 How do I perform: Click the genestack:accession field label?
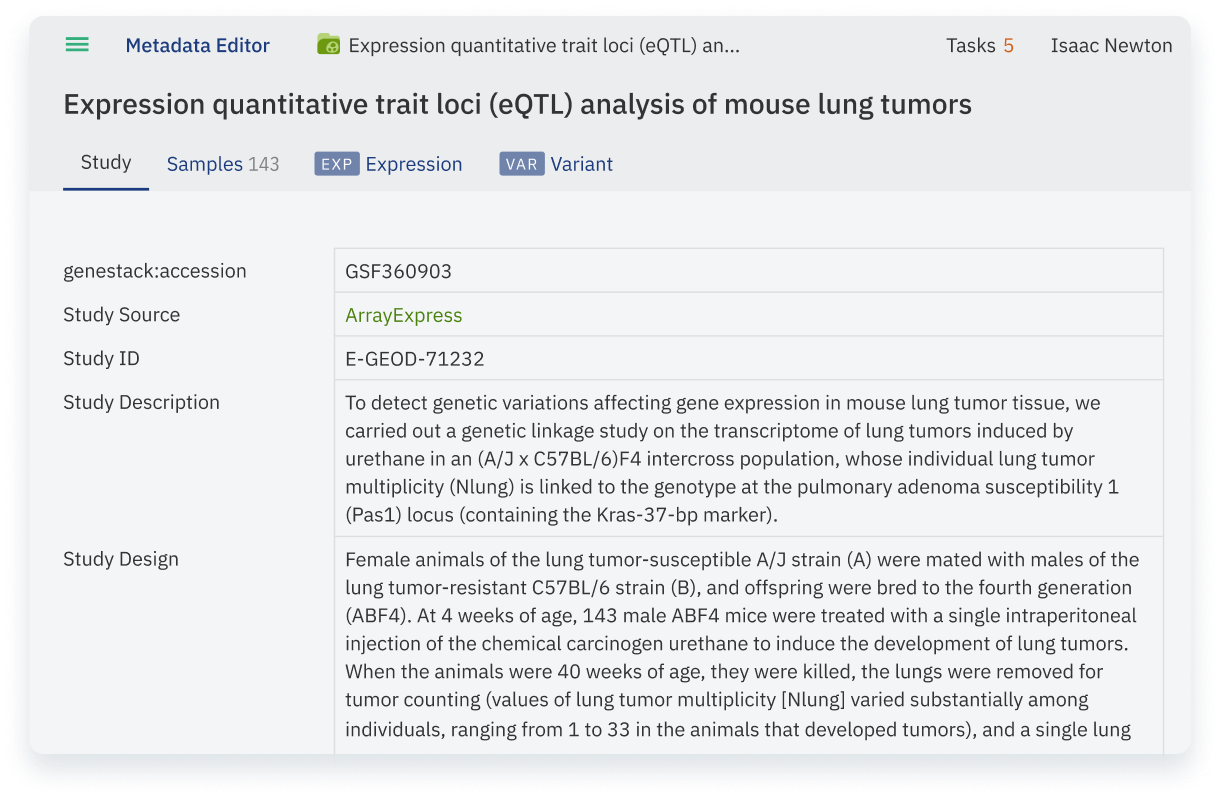coord(154,271)
